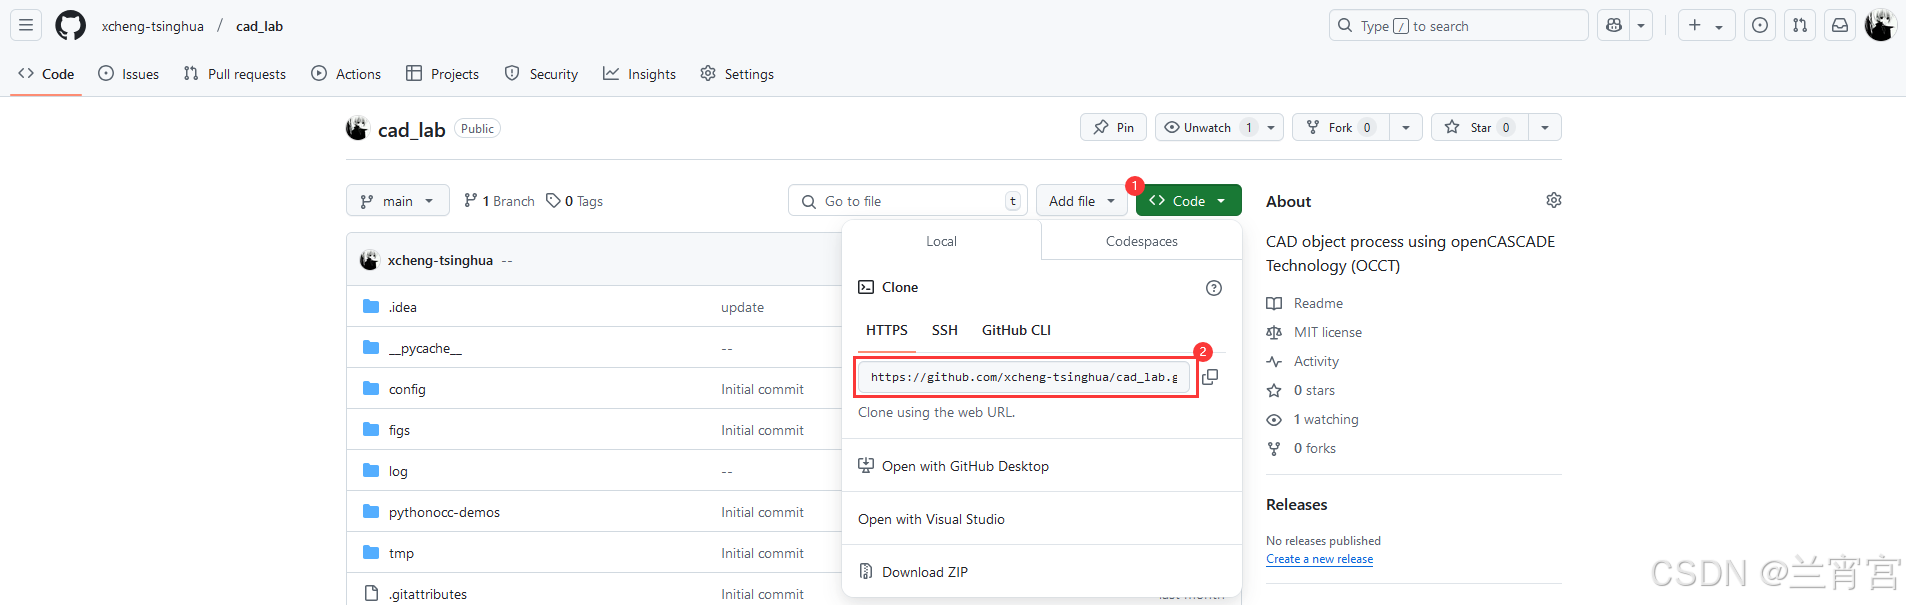Select the SSH clone option
1906x605 pixels.
click(945, 330)
